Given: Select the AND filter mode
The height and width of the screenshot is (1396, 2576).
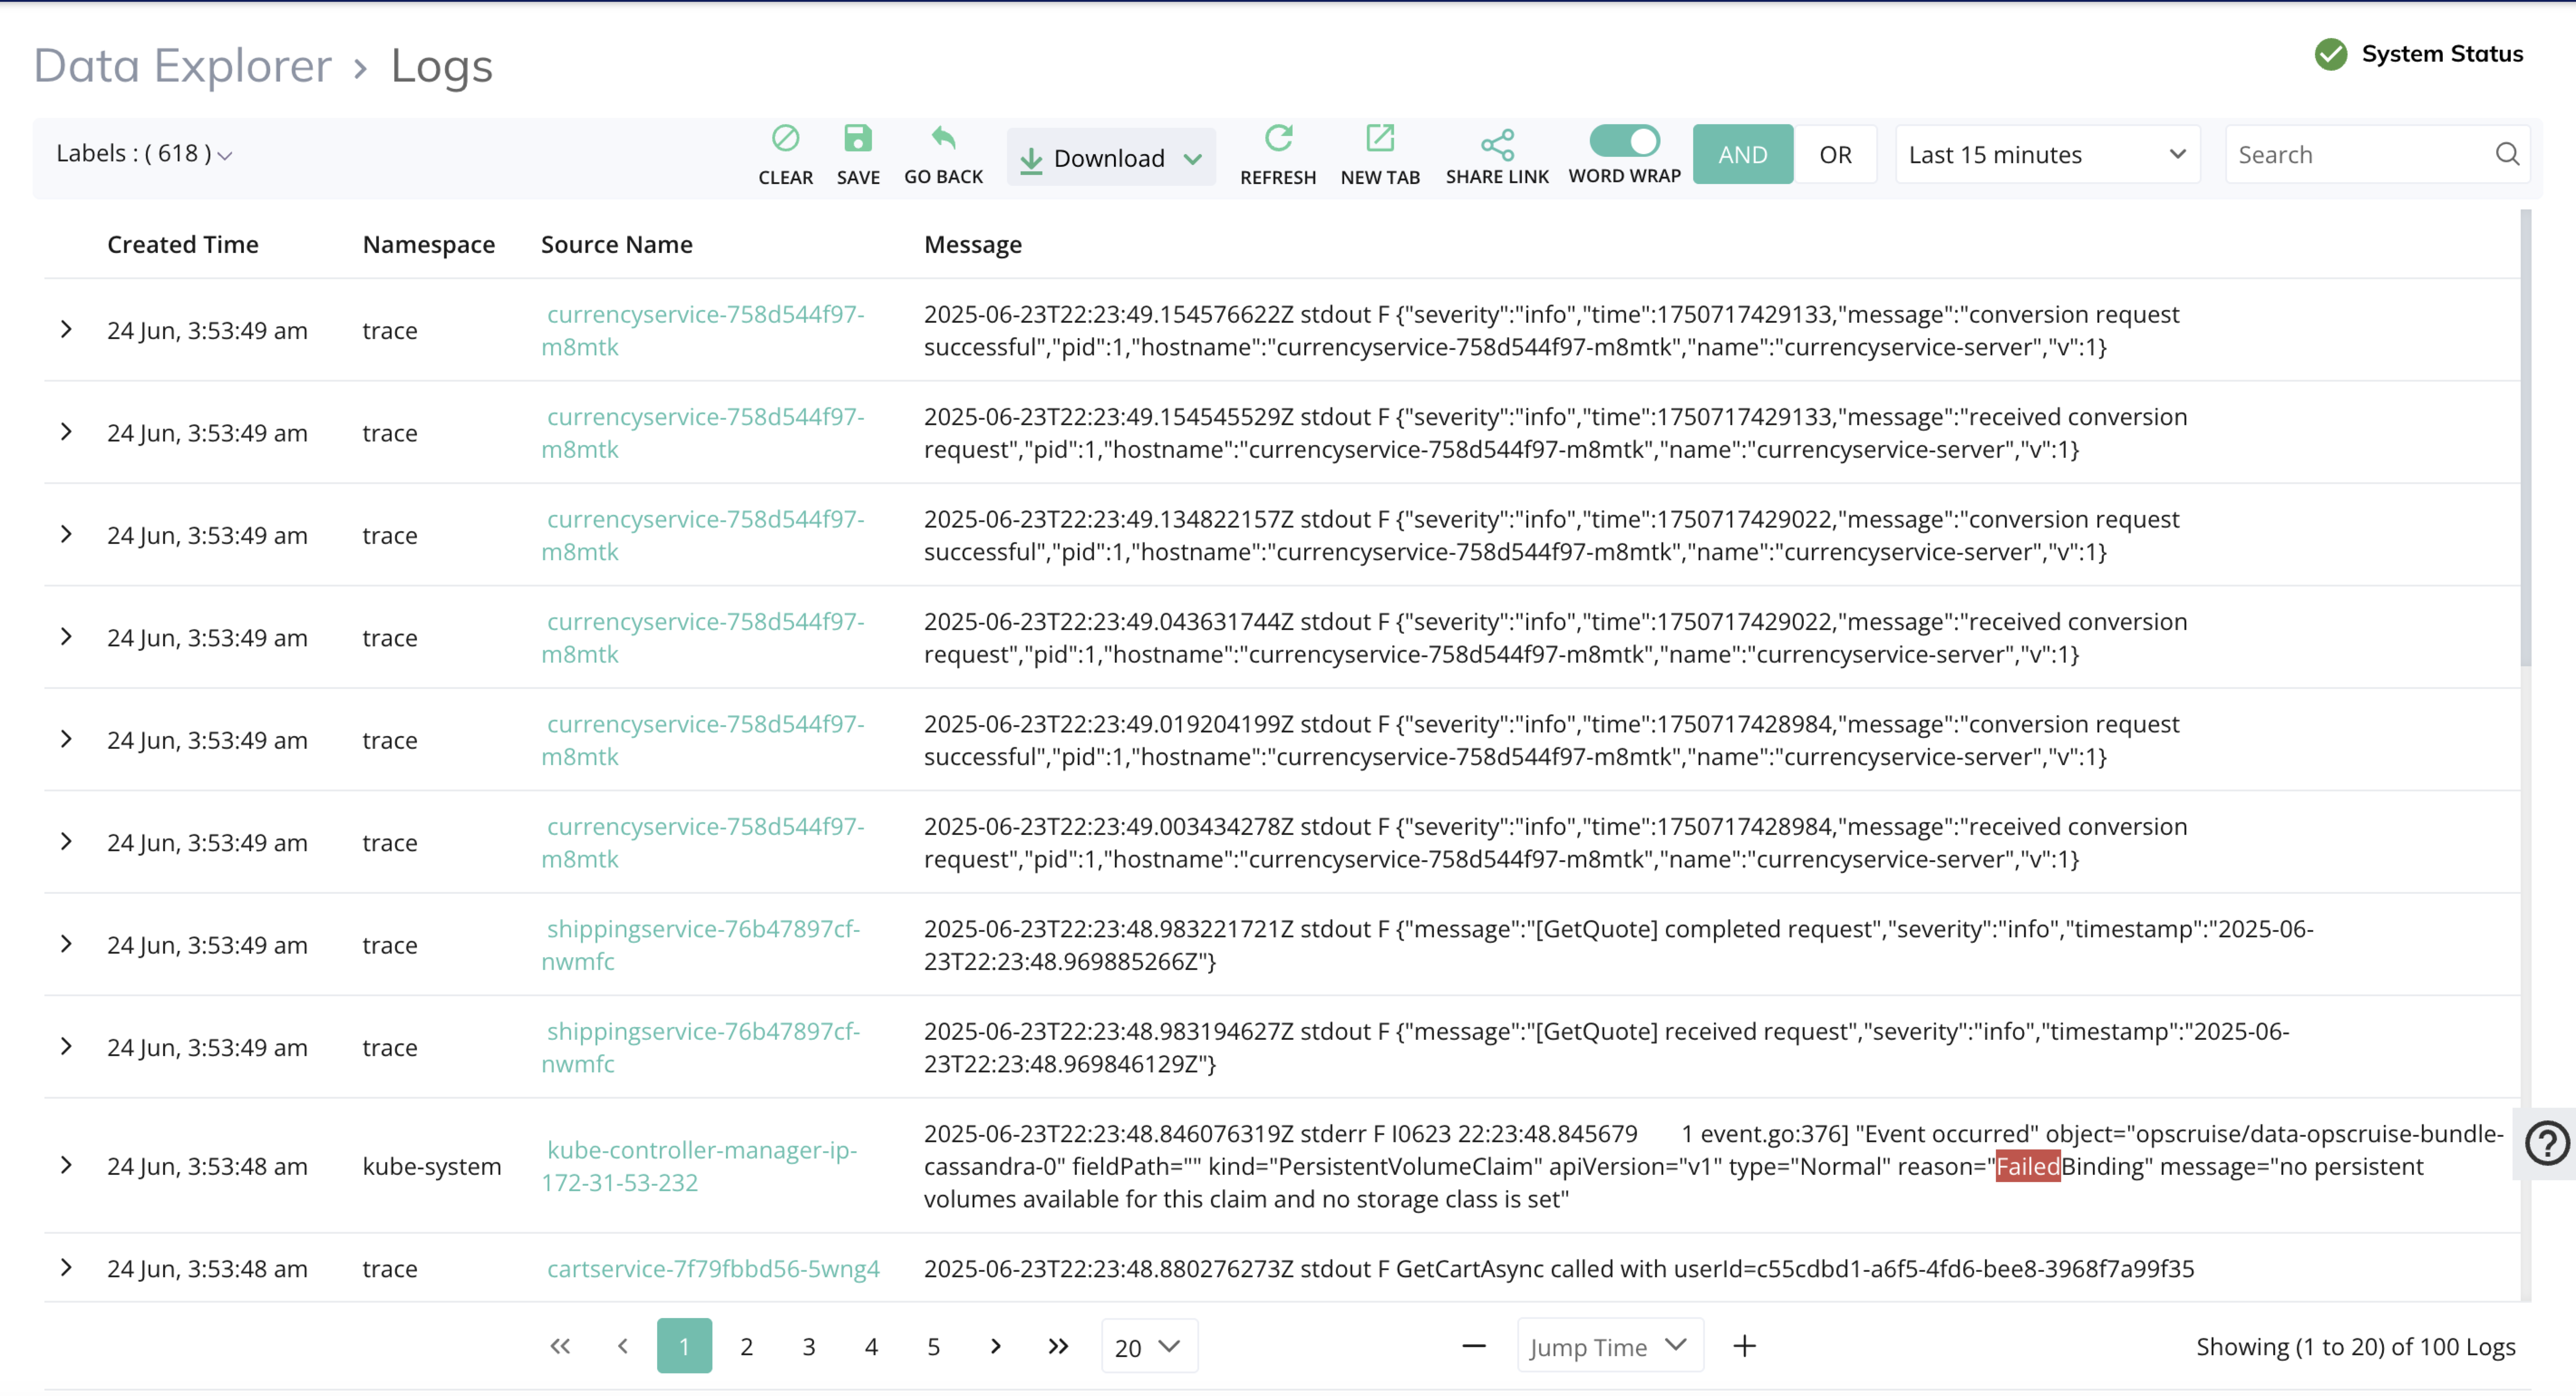Looking at the screenshot, I should coord(1743,154).
